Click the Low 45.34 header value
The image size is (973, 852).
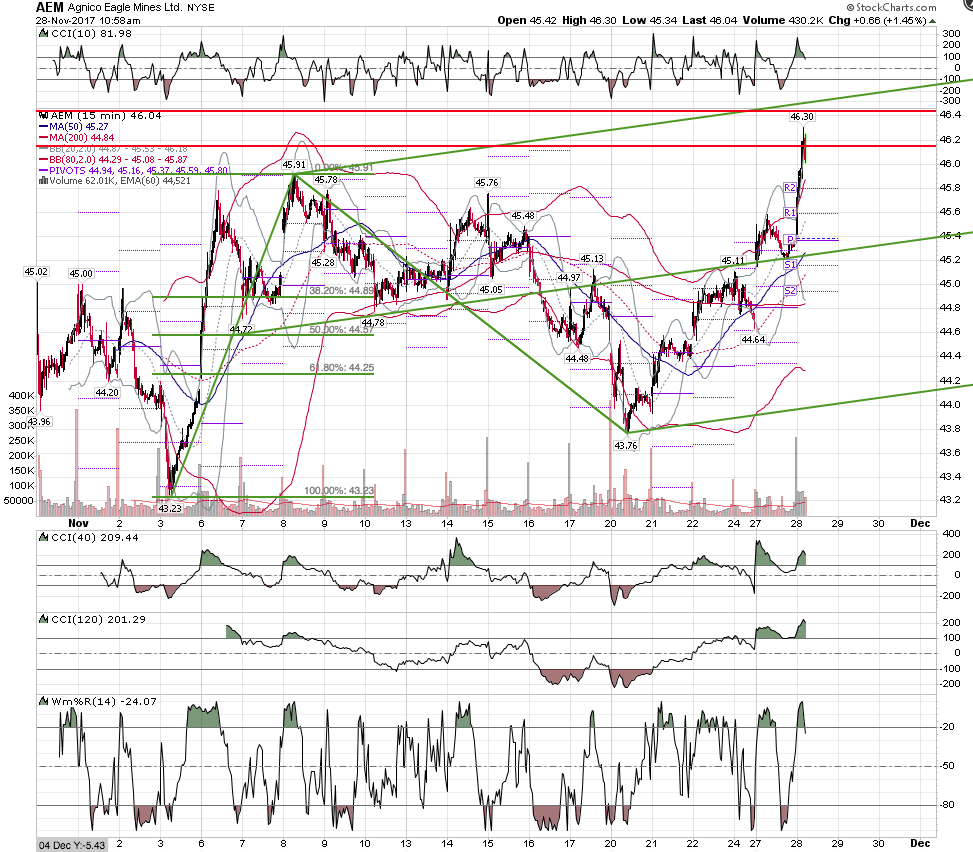[x=650, y=20]
